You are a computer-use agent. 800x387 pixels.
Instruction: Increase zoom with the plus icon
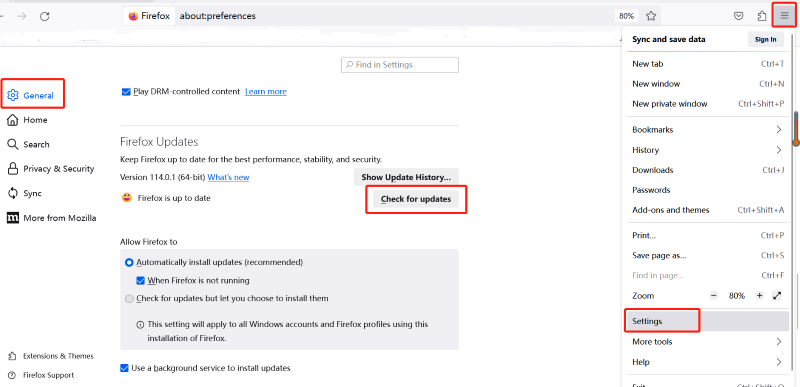point(759,296)
